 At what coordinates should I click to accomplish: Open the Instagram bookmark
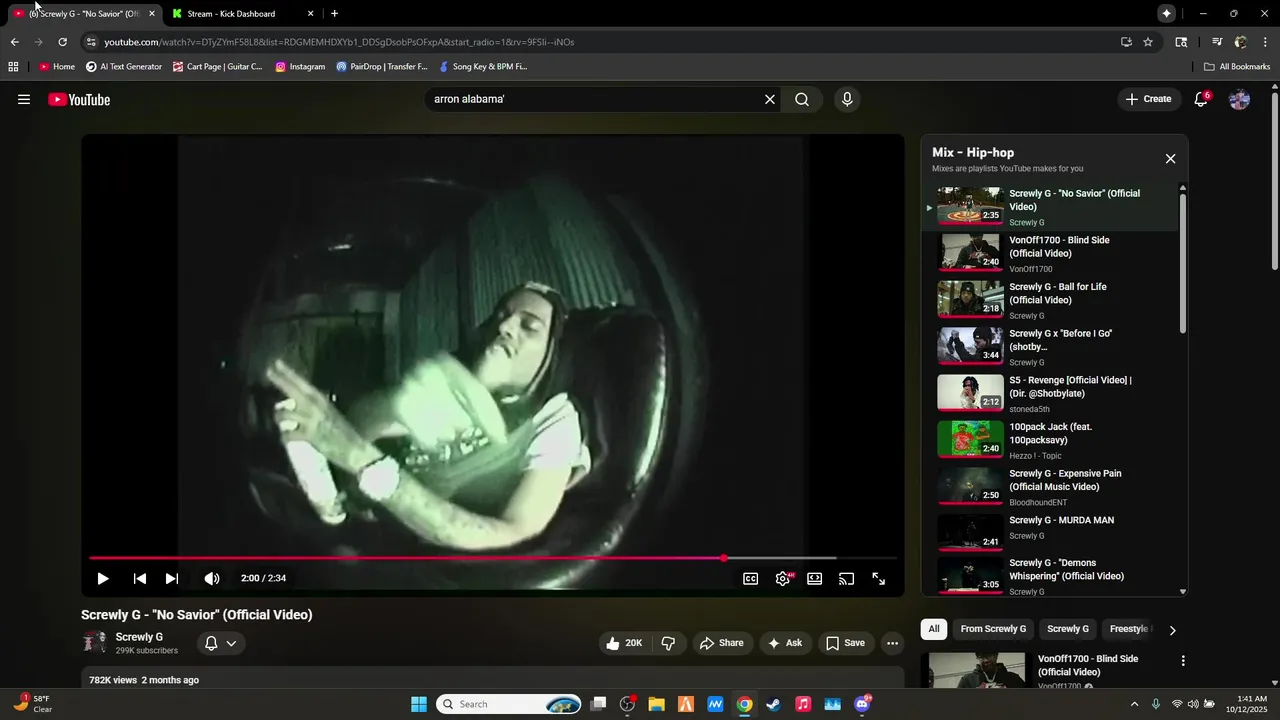tap(300, 67)
